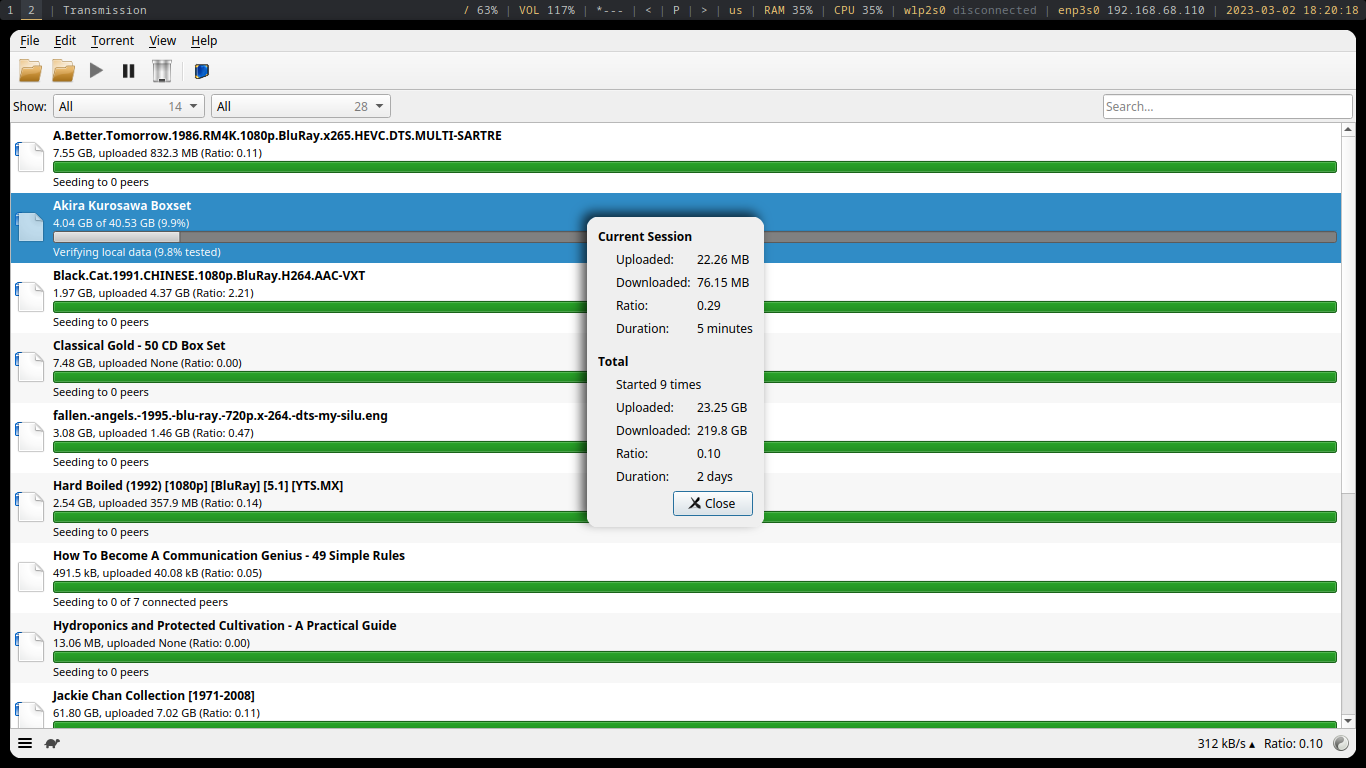The width and height of the screenshot is (1366, 768).
Task: Open the View menu
Action: [163, 41]
